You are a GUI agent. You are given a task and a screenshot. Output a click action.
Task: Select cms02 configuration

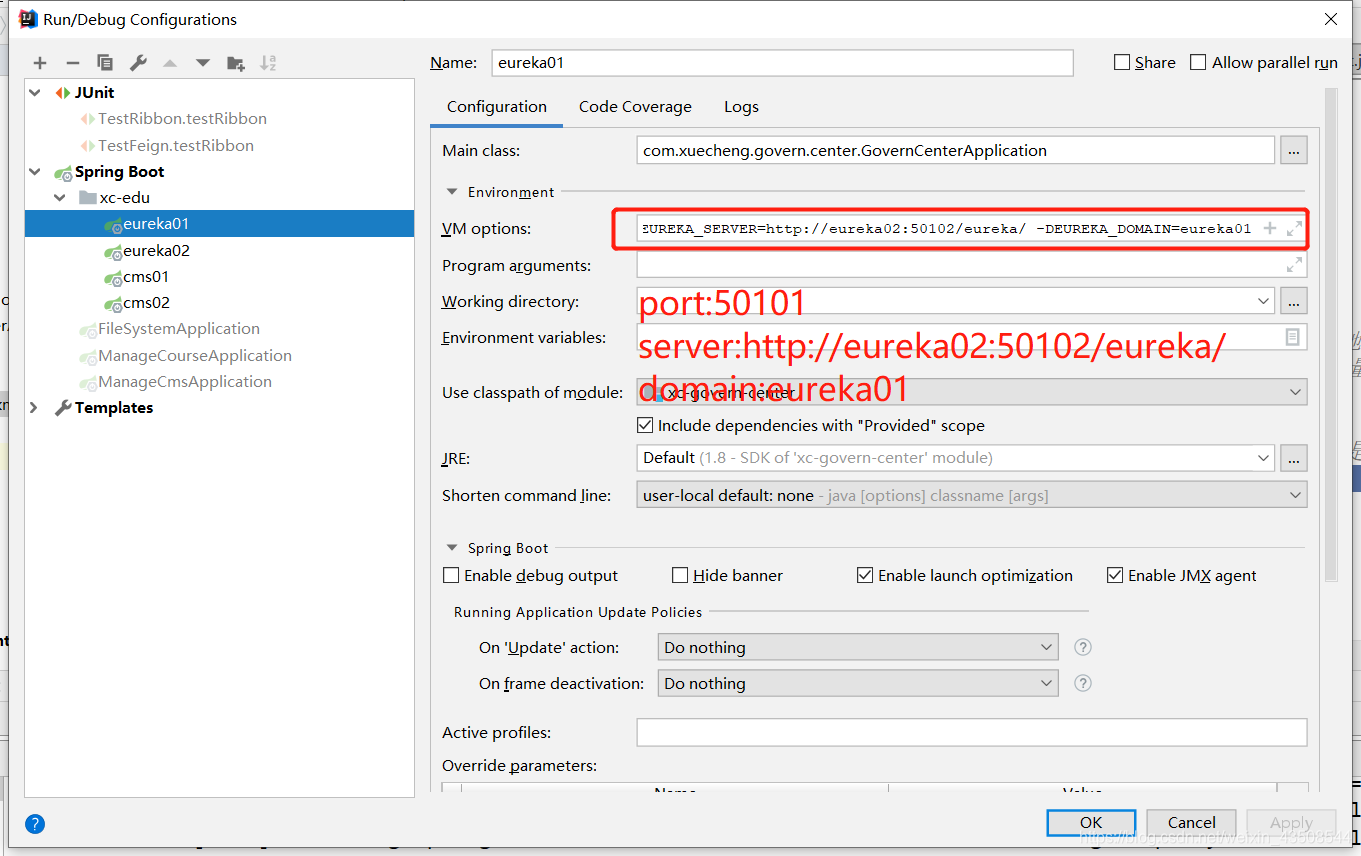146,302
